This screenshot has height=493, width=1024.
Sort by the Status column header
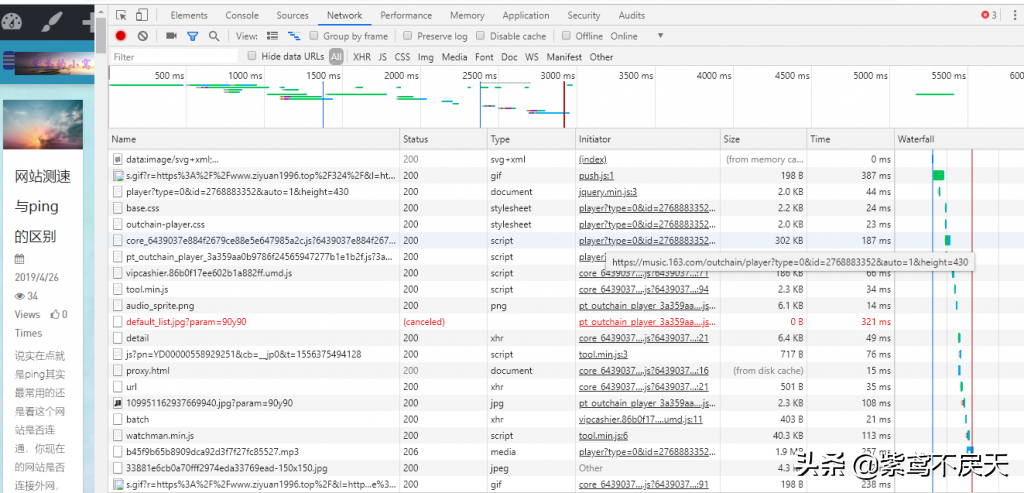444,139
